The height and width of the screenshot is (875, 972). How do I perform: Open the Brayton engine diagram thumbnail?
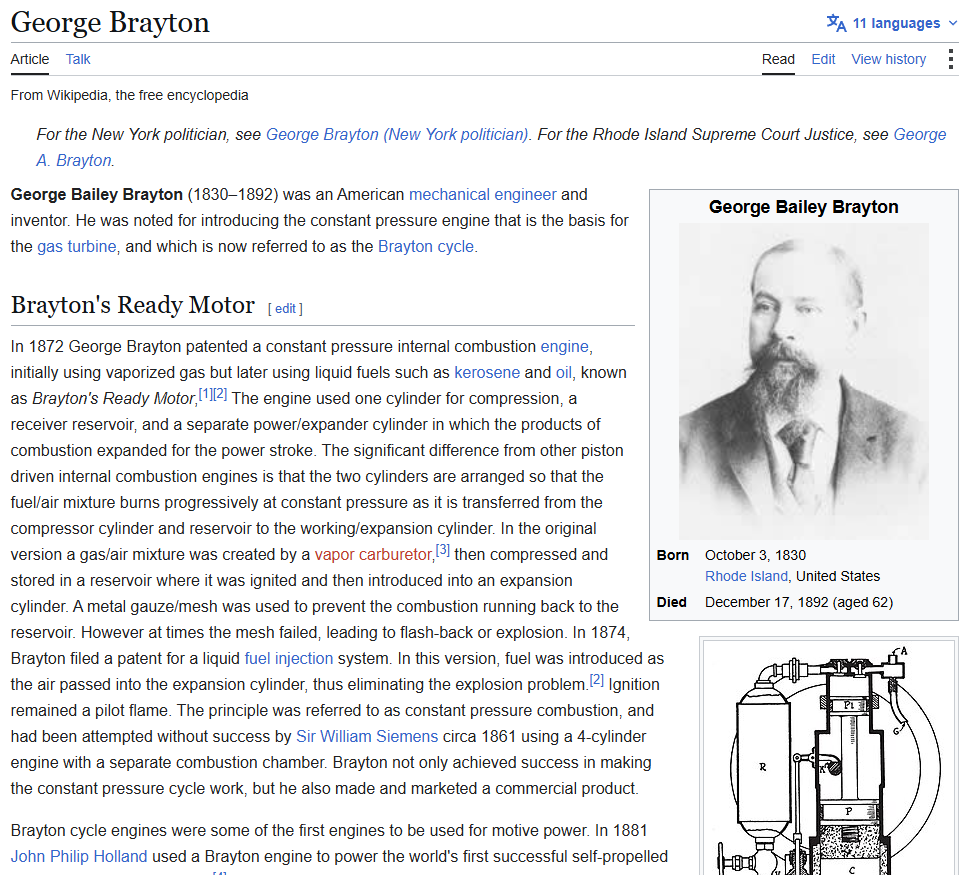(x=829, y=758)
